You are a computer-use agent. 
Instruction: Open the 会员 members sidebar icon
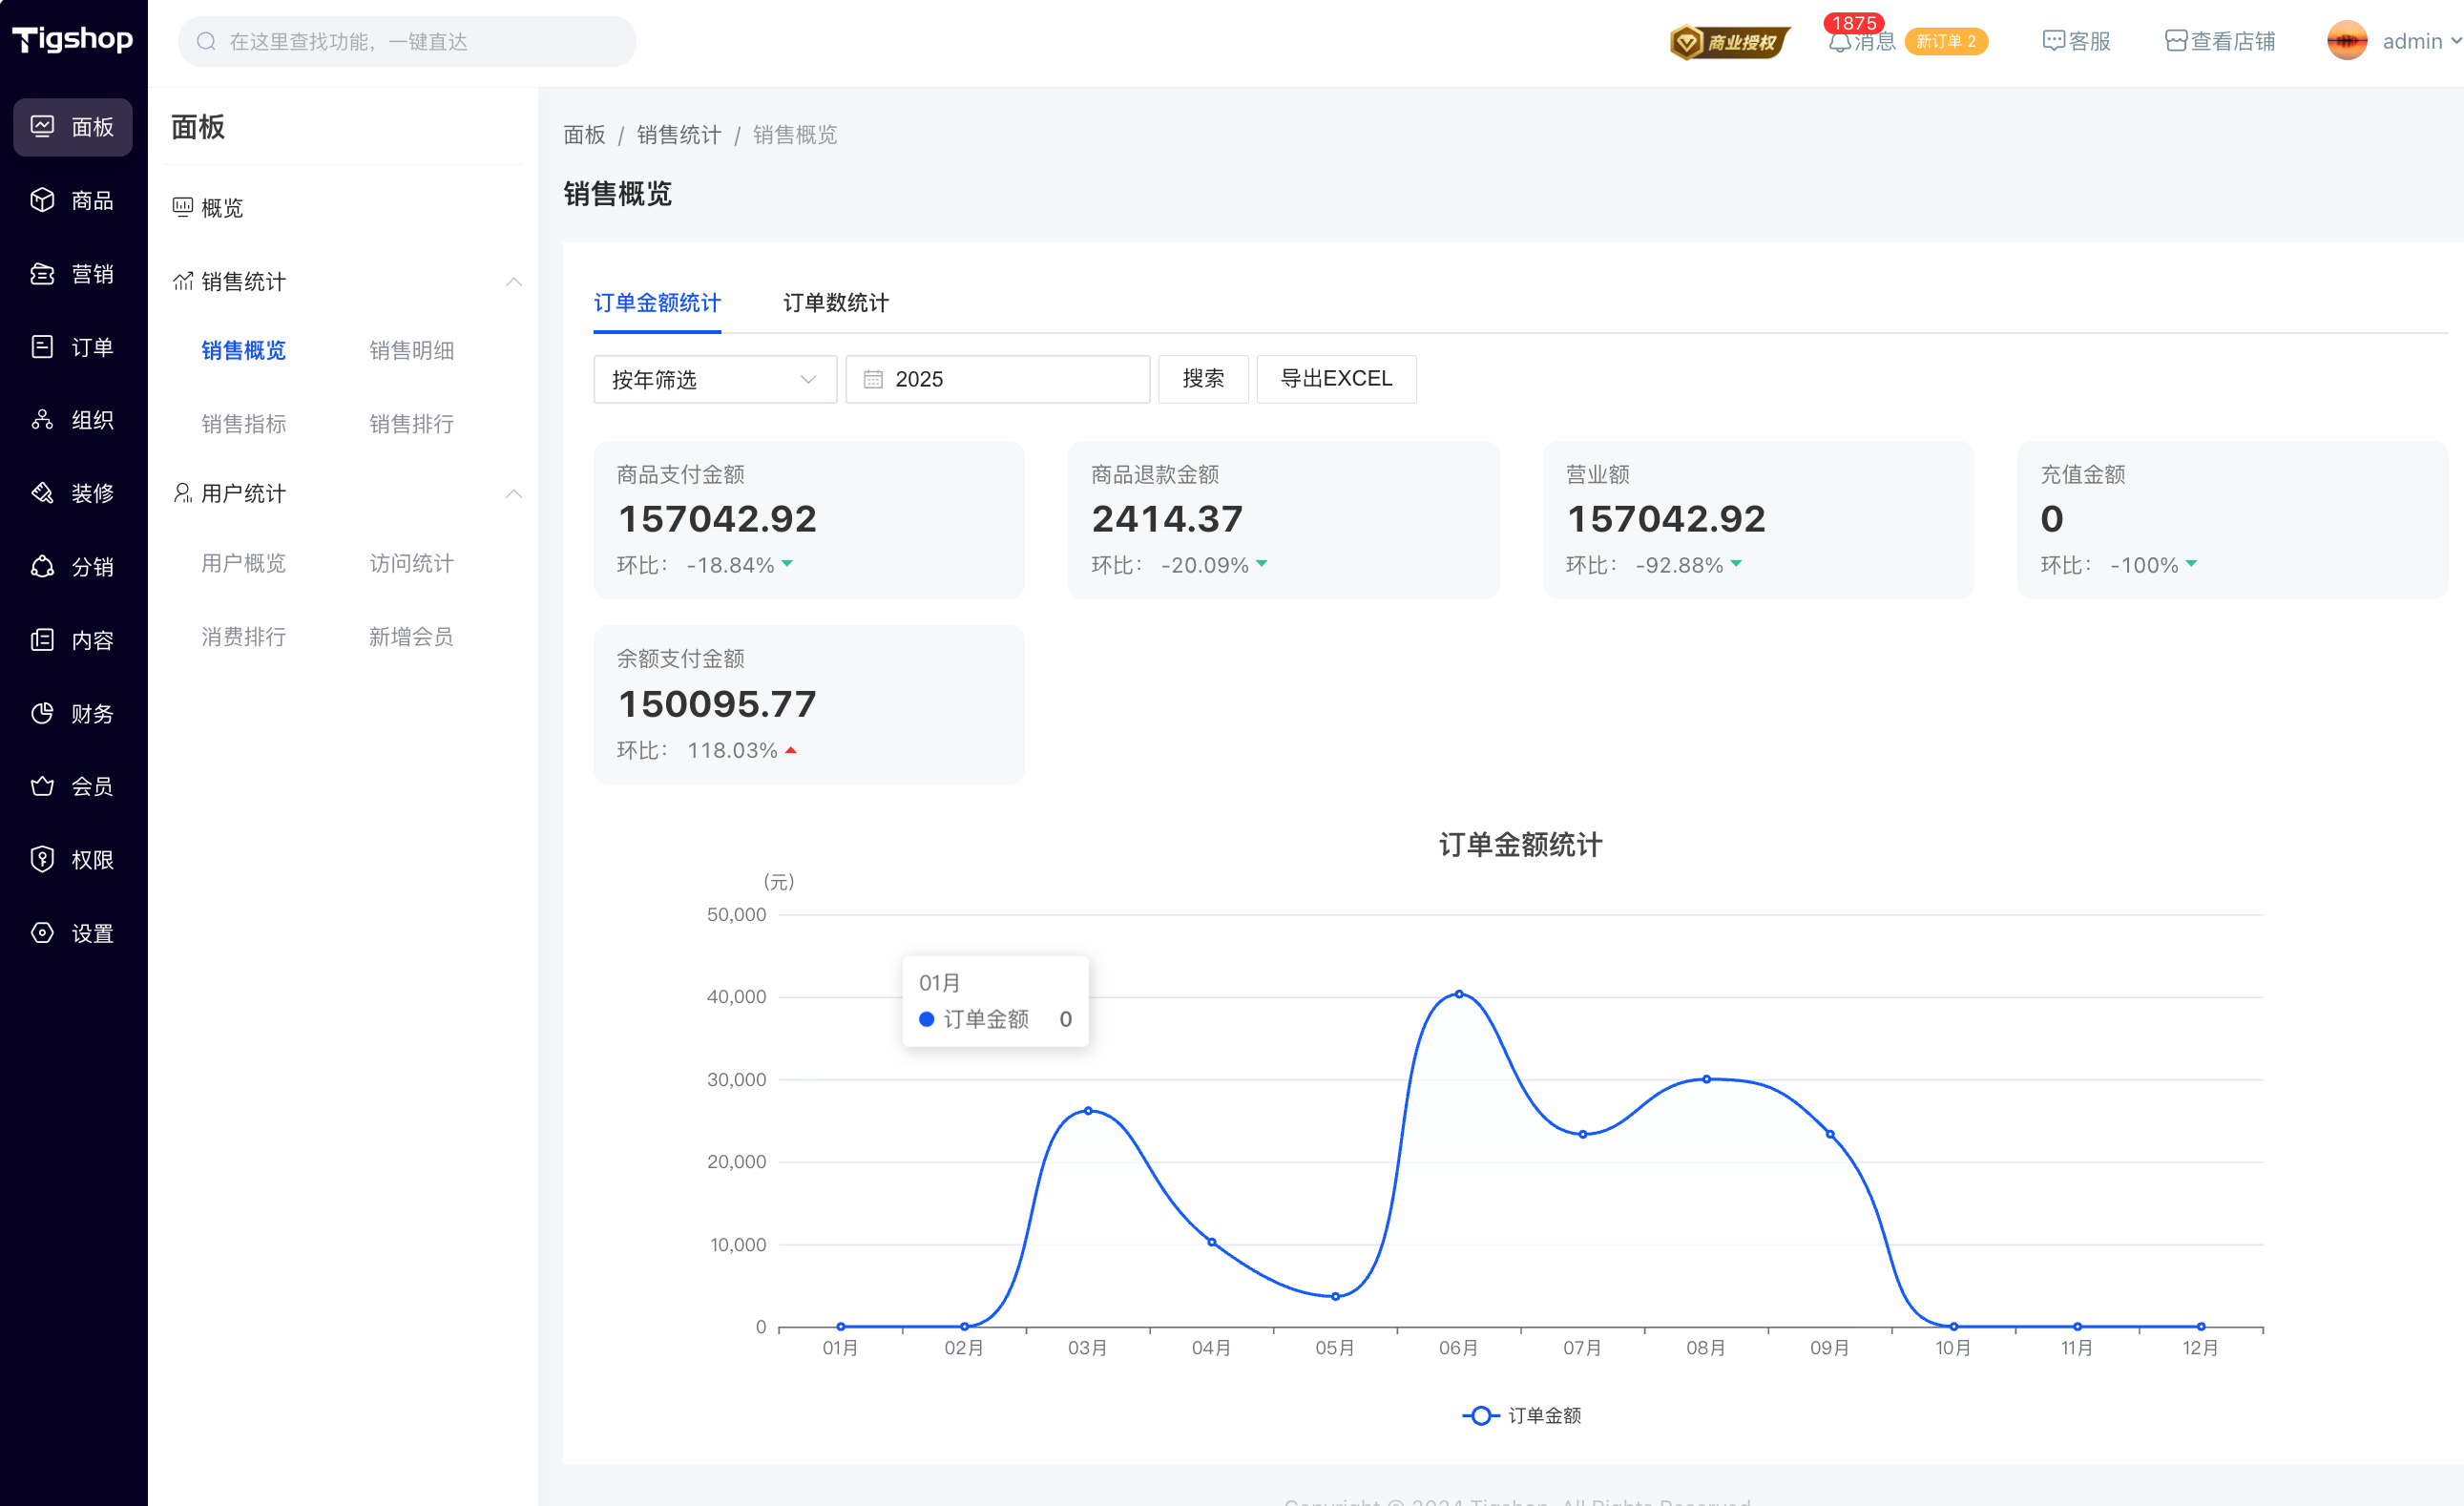(42, 786)
